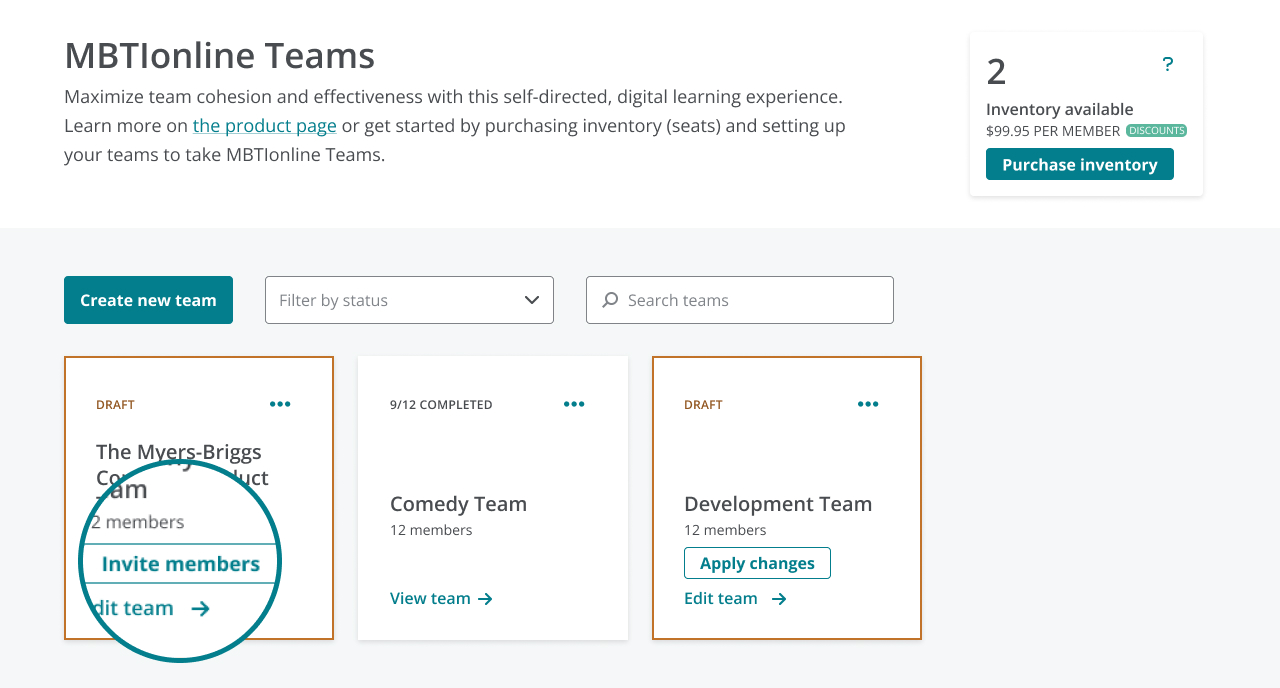Open Edit team link on Myers-Briggs card
The width and height of the screenshot is (1280, 688).
pyautogui.click(x=150, y=608)
